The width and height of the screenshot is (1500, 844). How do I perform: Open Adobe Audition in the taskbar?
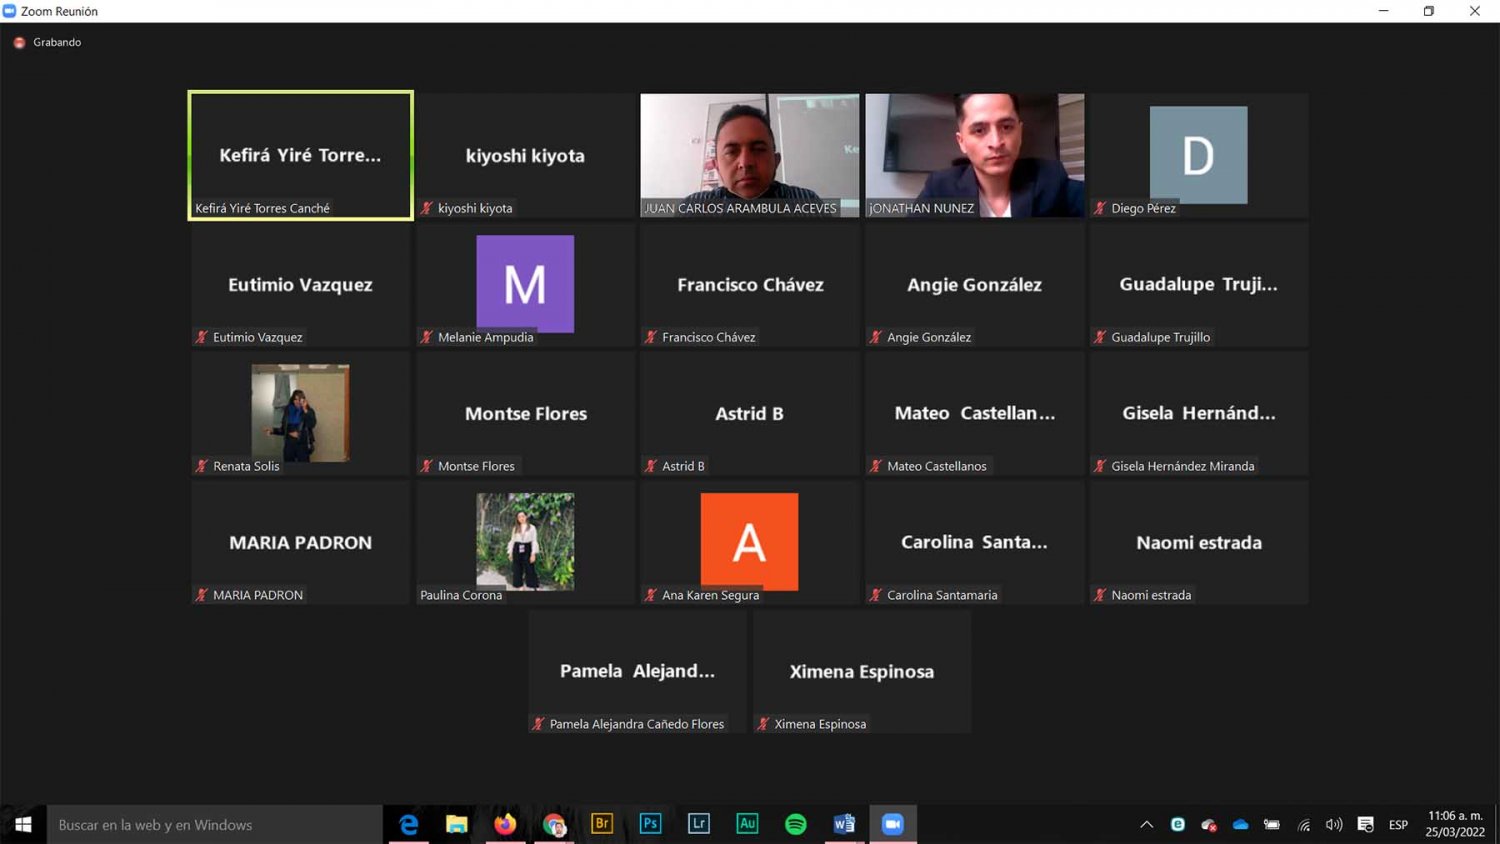click(x=747, y=824)
